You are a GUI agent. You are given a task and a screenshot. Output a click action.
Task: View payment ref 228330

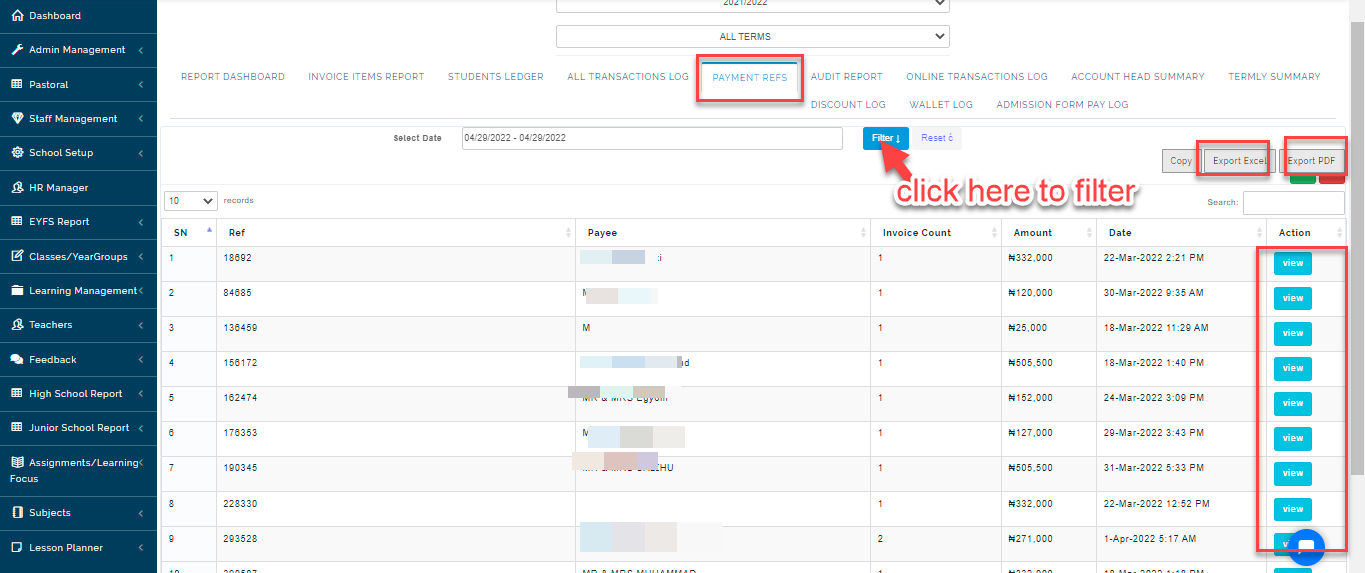point(1293,509)
